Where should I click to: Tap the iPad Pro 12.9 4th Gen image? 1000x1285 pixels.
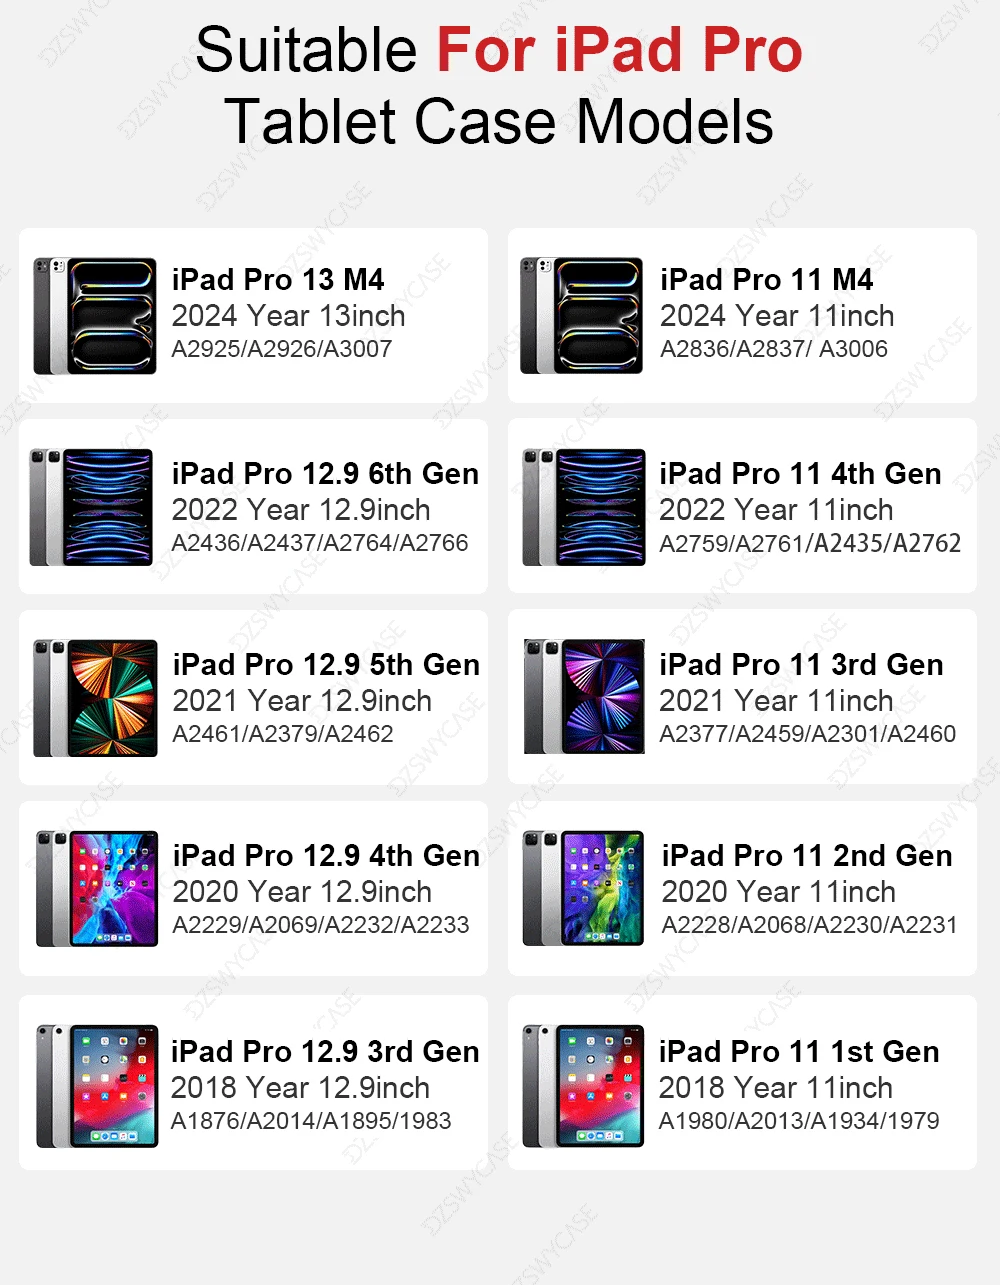coord(97,889)
